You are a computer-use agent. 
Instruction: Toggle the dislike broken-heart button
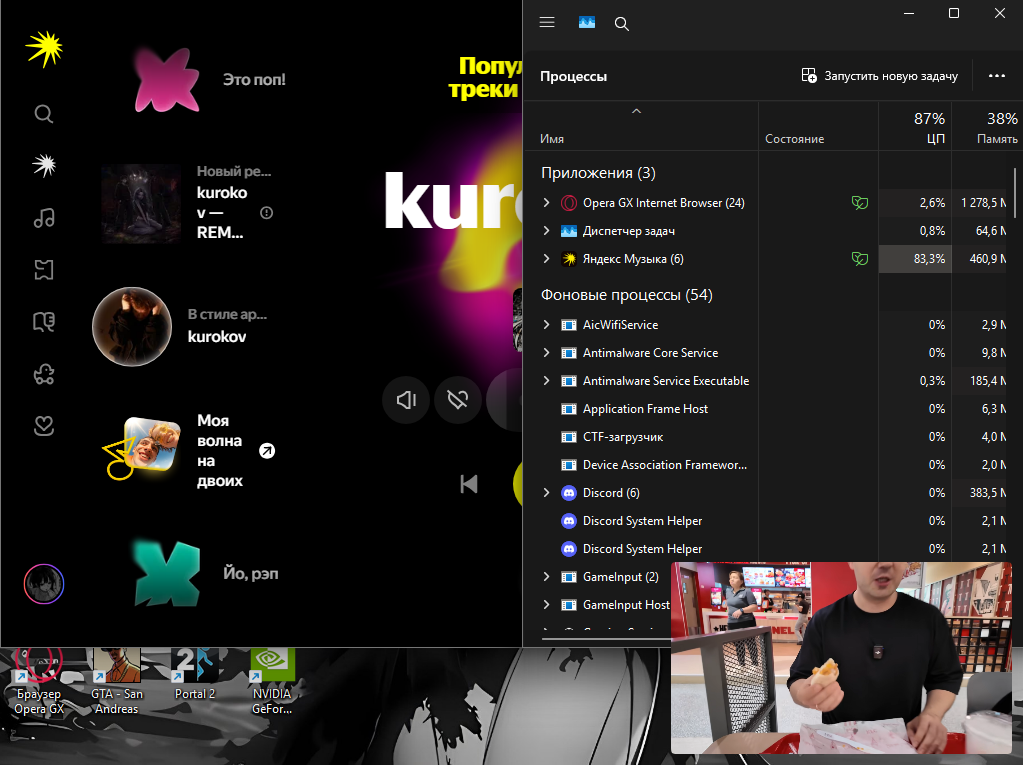coord(457,399)
